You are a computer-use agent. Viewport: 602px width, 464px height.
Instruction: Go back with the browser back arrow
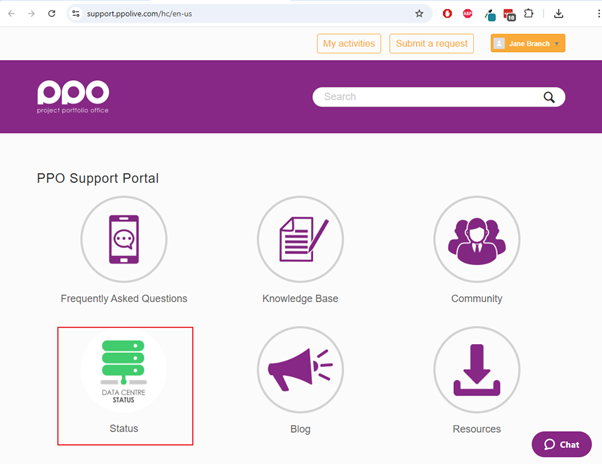(x=12, y=14)
